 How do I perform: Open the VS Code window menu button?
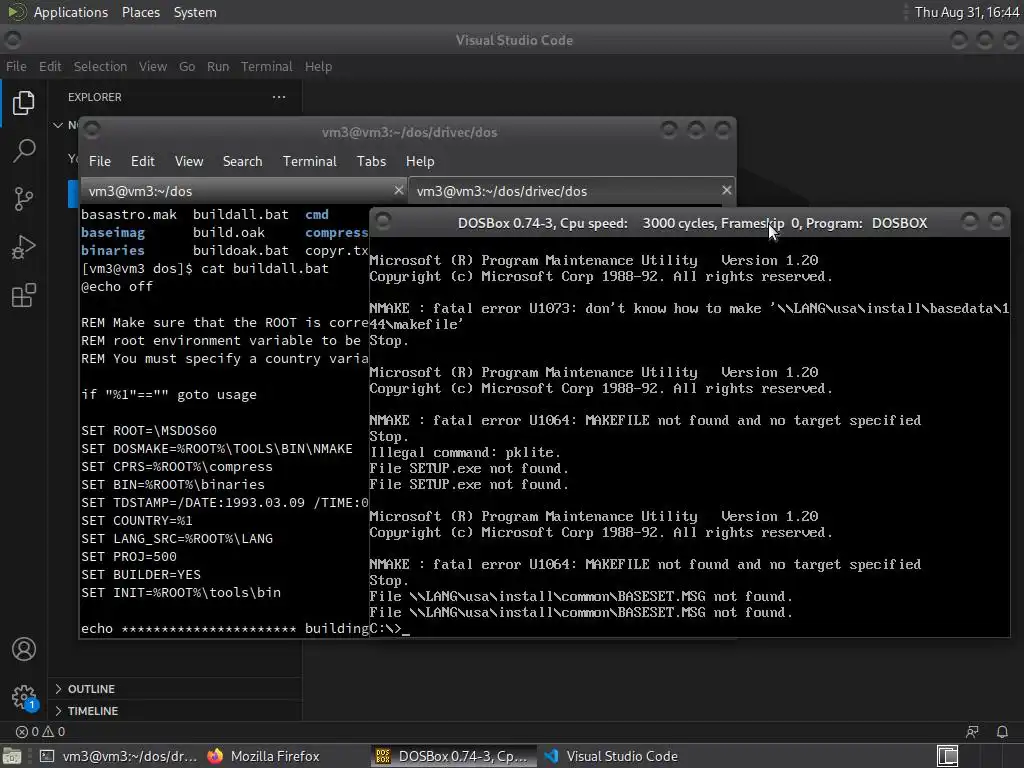(x=12, y=40)
